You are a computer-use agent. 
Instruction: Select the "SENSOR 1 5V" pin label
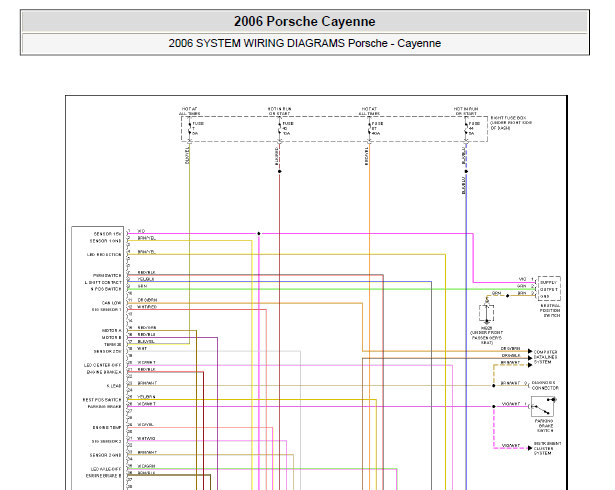coord(107,234)
